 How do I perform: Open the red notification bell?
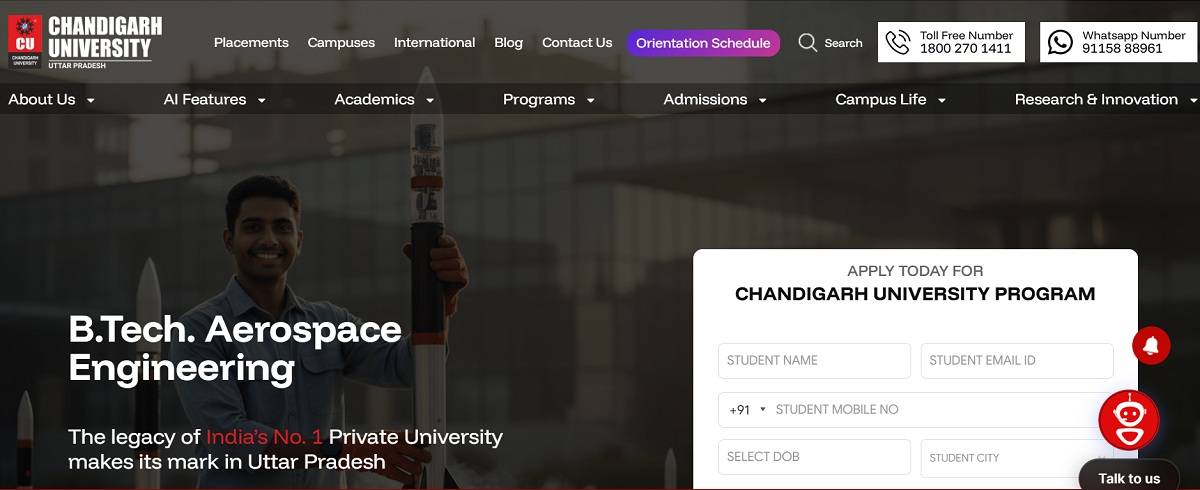[x=1151, y=345]
